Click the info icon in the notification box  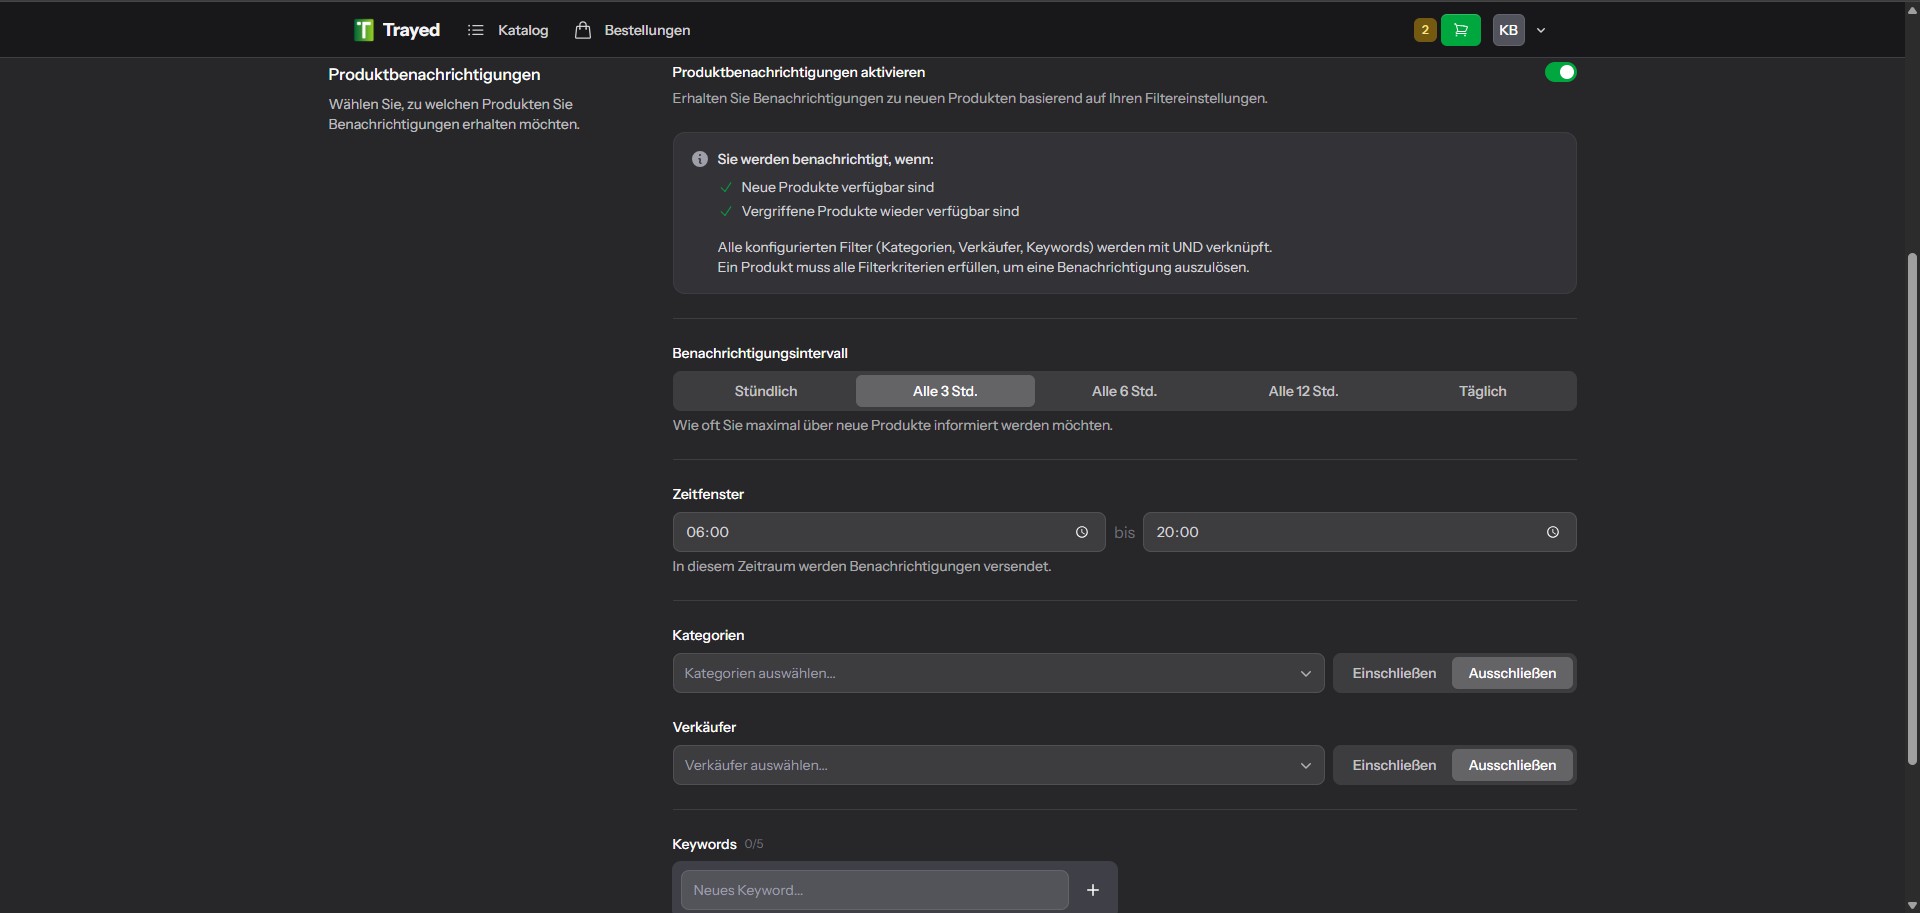700,159
